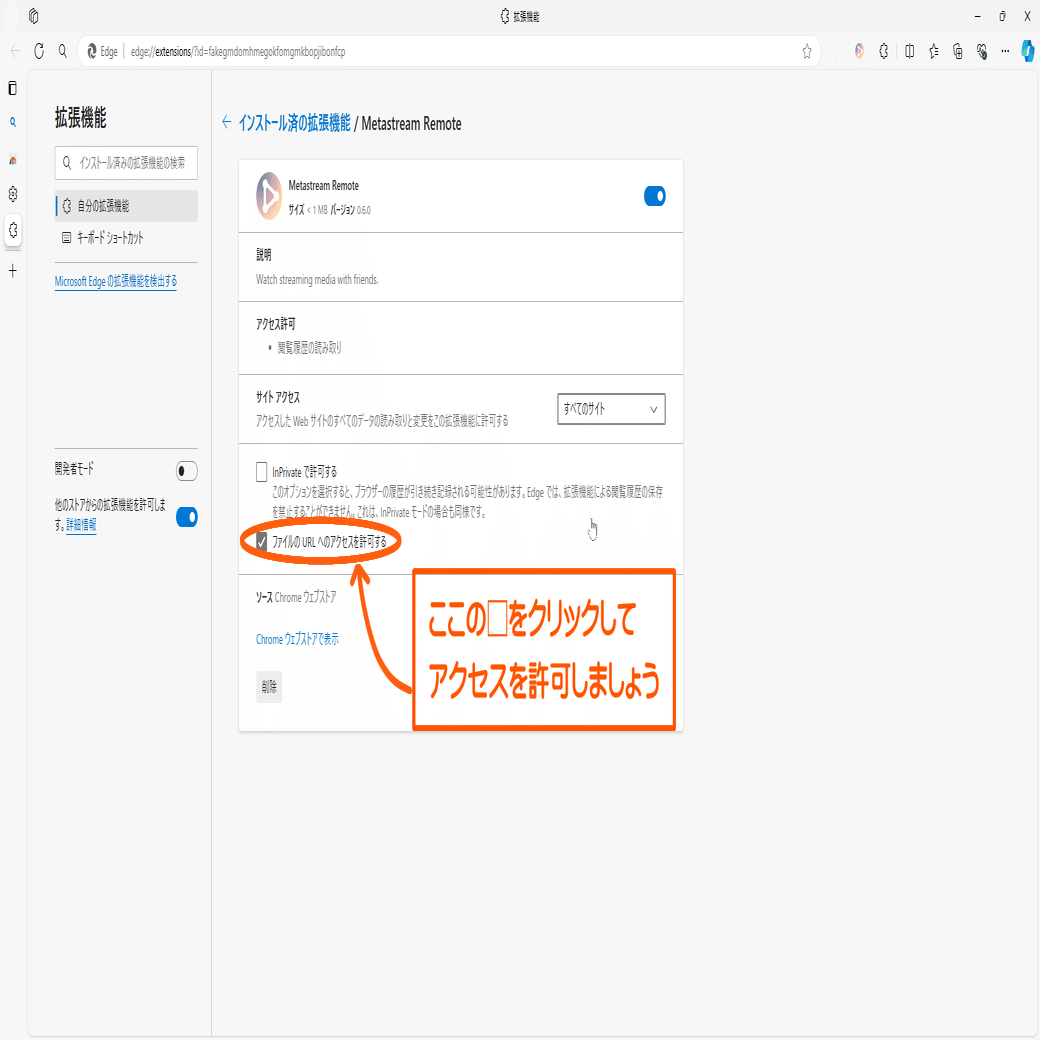Open the Favorites list toolbar icon
Screen dimensions: 1040x1040
[x=934, y=51]
